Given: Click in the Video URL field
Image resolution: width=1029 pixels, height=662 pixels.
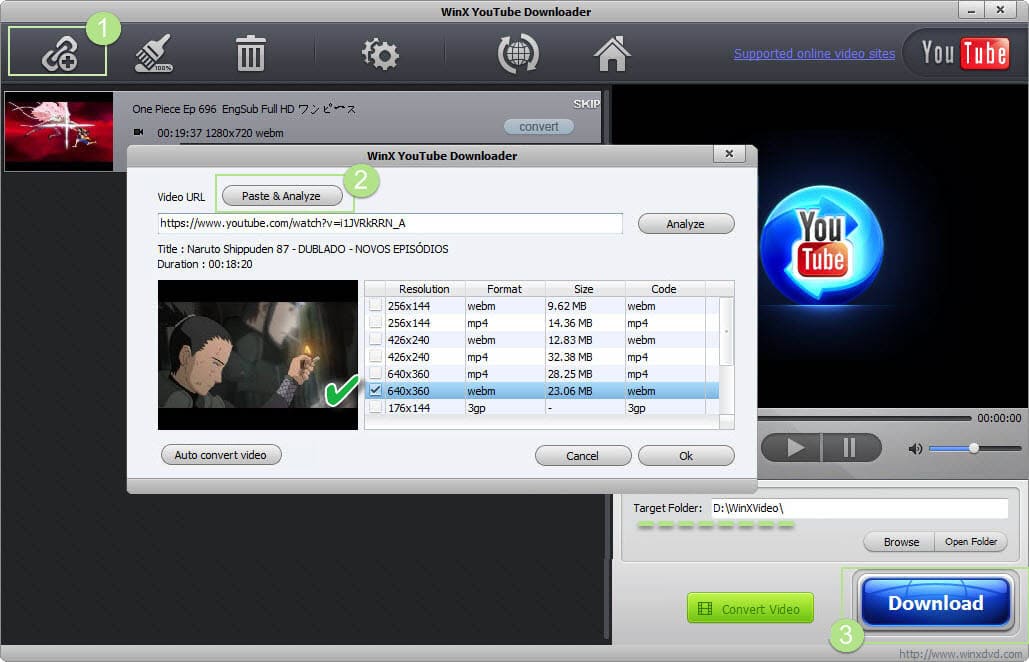Looking at the screenshot, I should point(390,223).
